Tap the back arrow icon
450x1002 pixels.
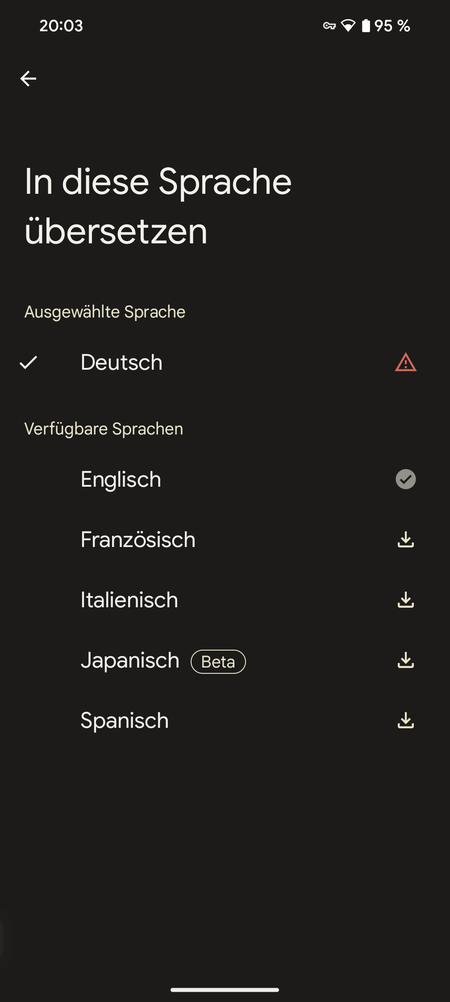28,79
